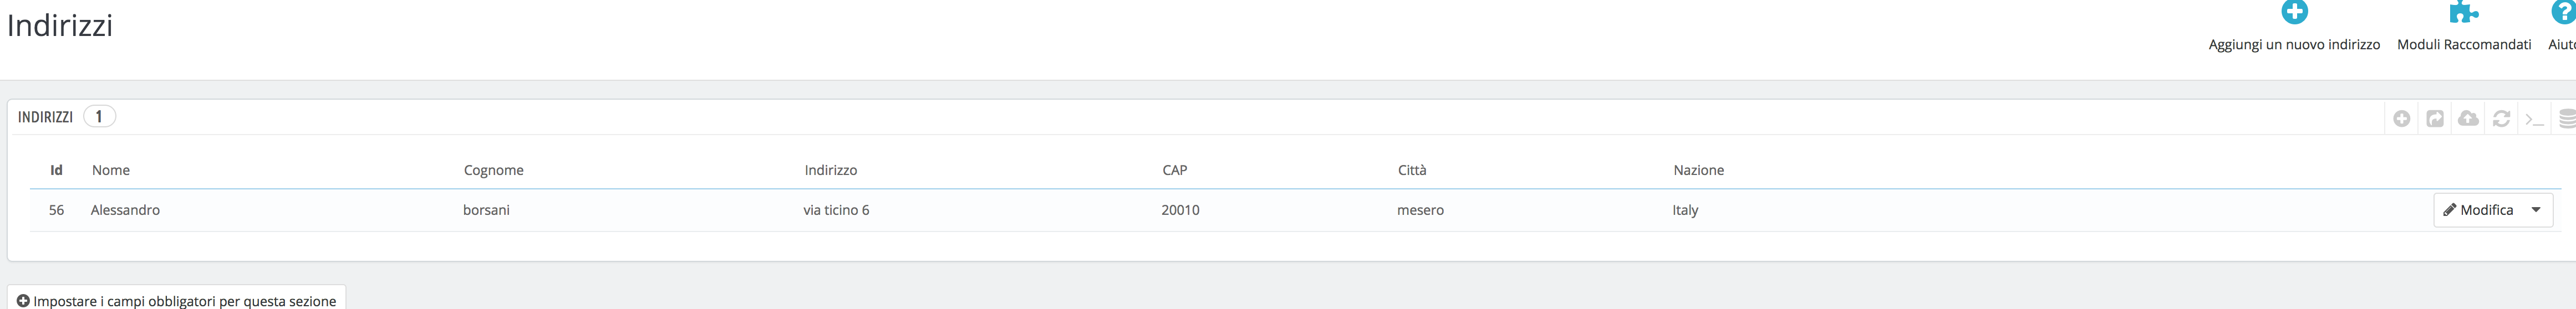Click the Cognome column header
The height and width of the screenshot is (309, 2576).
click(x=493, y=170)
